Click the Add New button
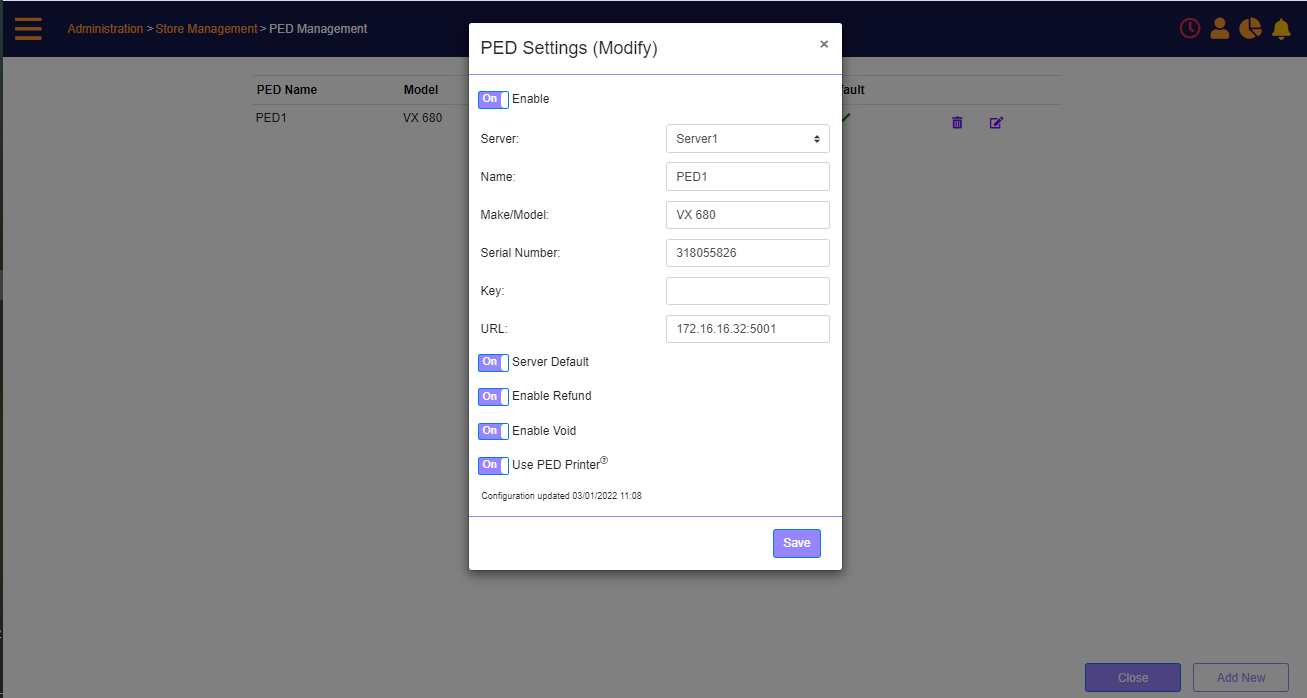 1241,677
